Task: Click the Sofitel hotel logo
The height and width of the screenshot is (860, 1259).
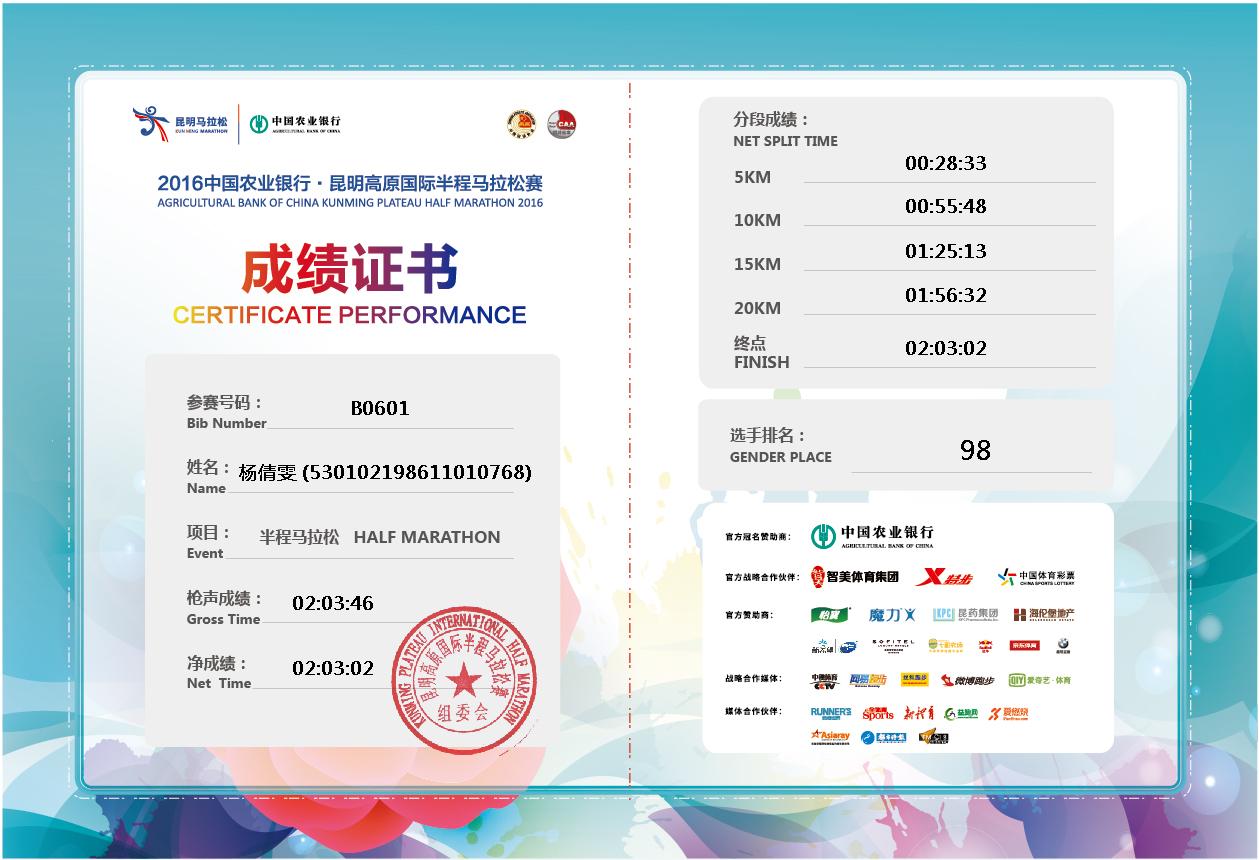Action: [893, 646]
